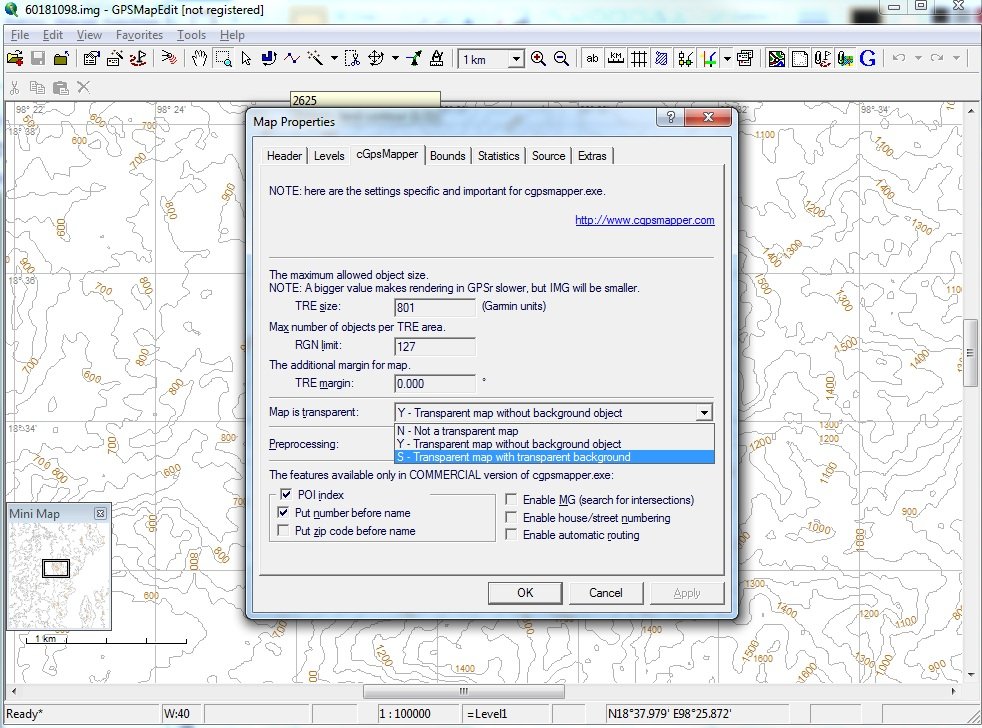Viewport: 982px width, 728px height.
Task: Expand the create object tool dropdown arrow
Action: pos(334,59)
